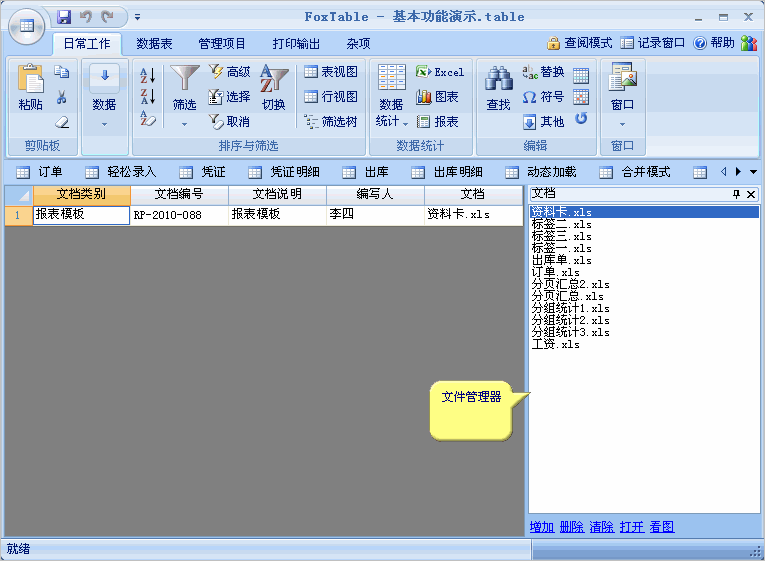Screen dimensions: 765x561
Task: Click the 替换 replace button
Action: (x=544, y=72)
